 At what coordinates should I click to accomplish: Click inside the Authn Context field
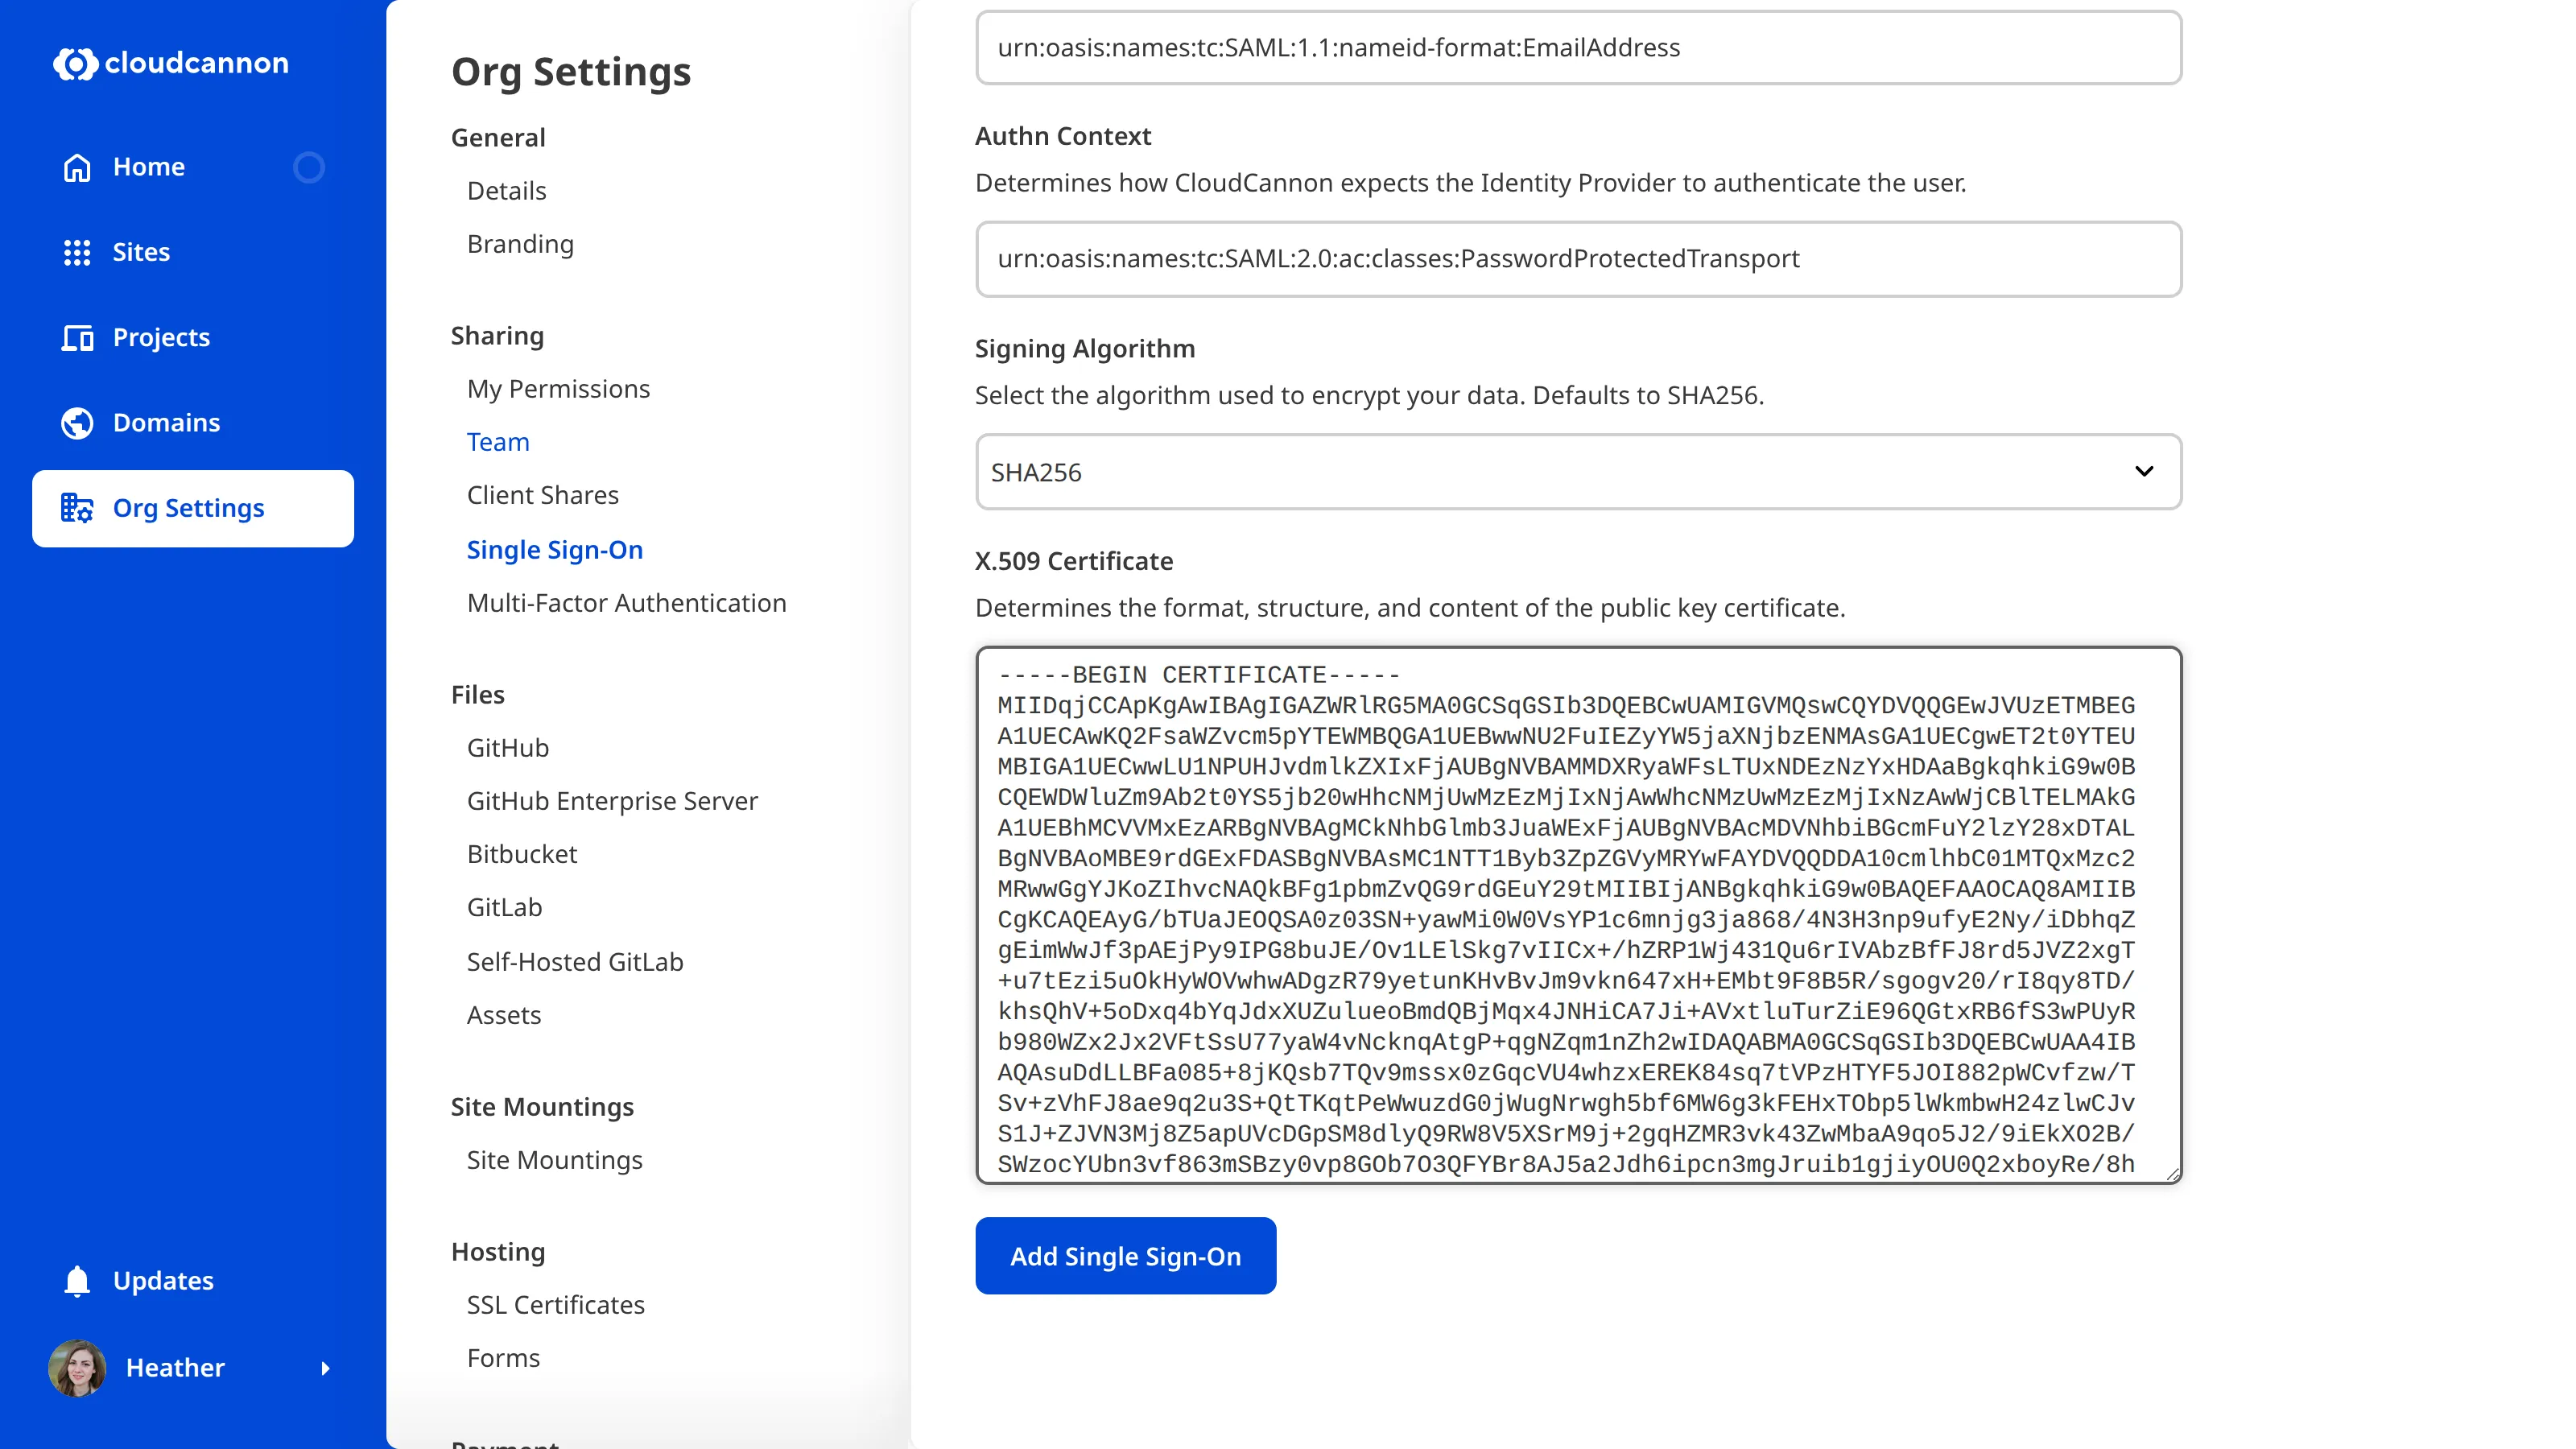coord(1577,259)
